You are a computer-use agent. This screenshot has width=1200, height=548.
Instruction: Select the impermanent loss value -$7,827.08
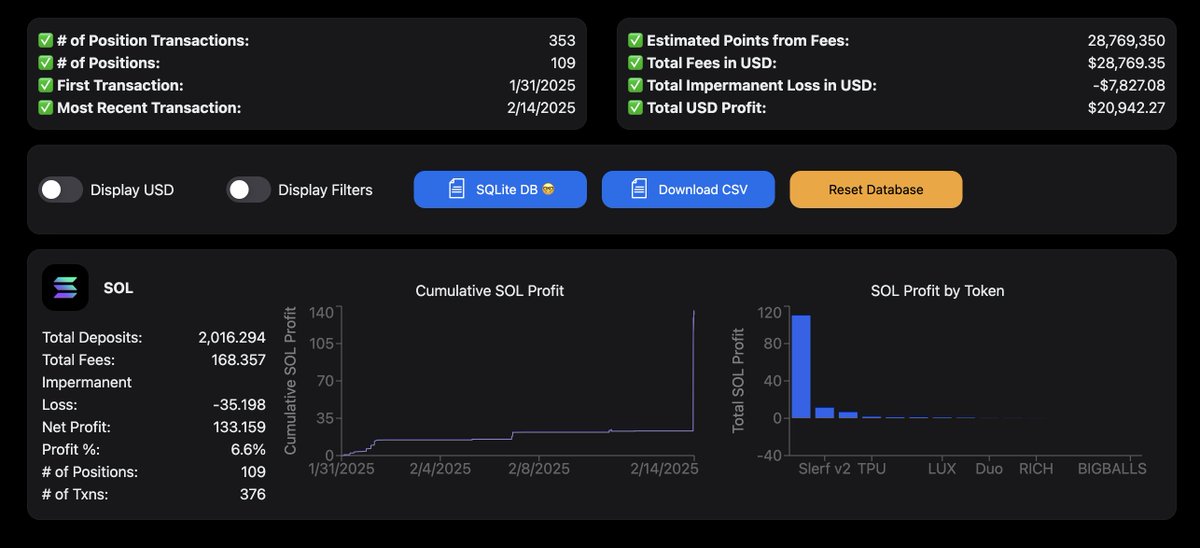pyautogui.click(x=1129, y=86)
